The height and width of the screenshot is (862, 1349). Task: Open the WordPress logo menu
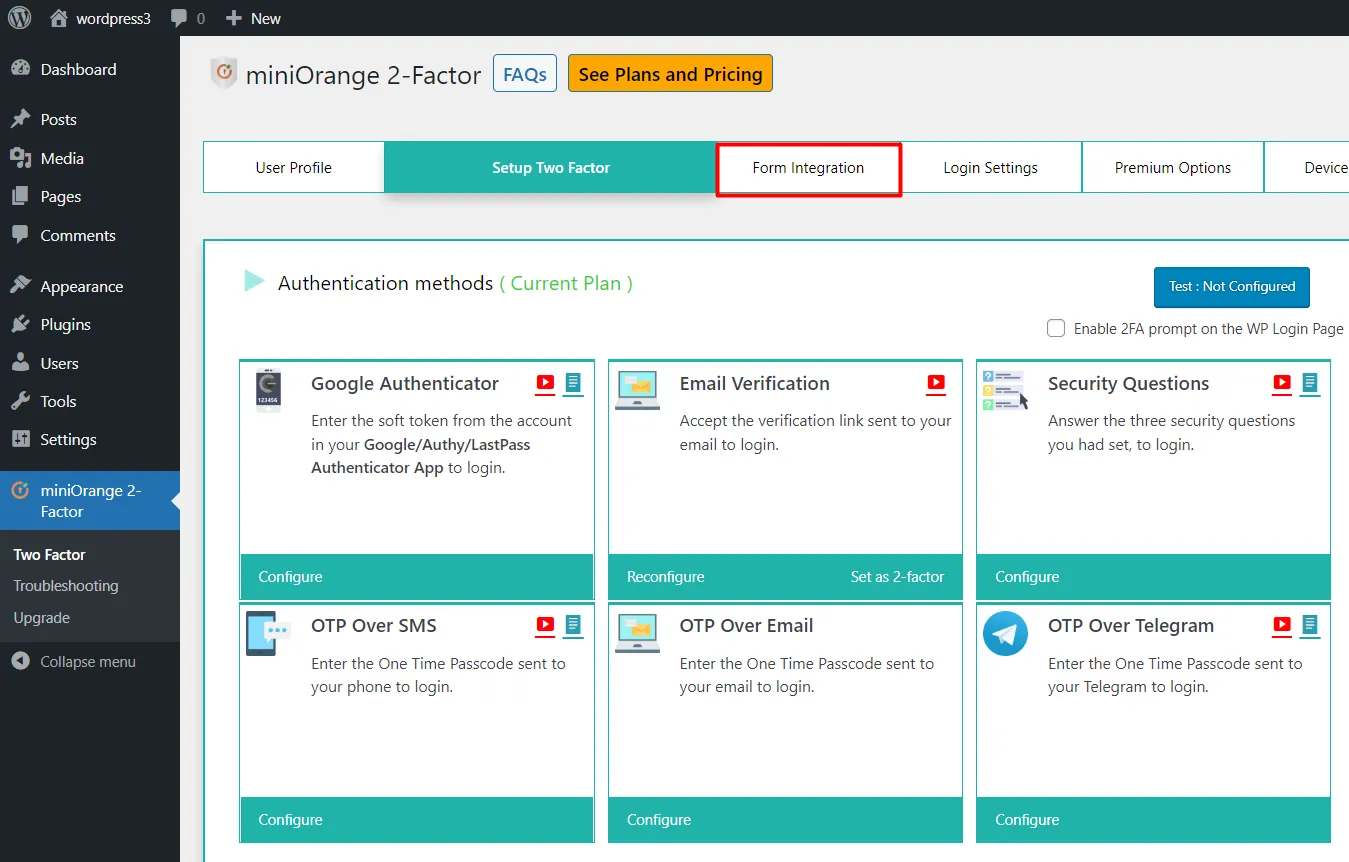pyautogui.click(x=20, y=18)
